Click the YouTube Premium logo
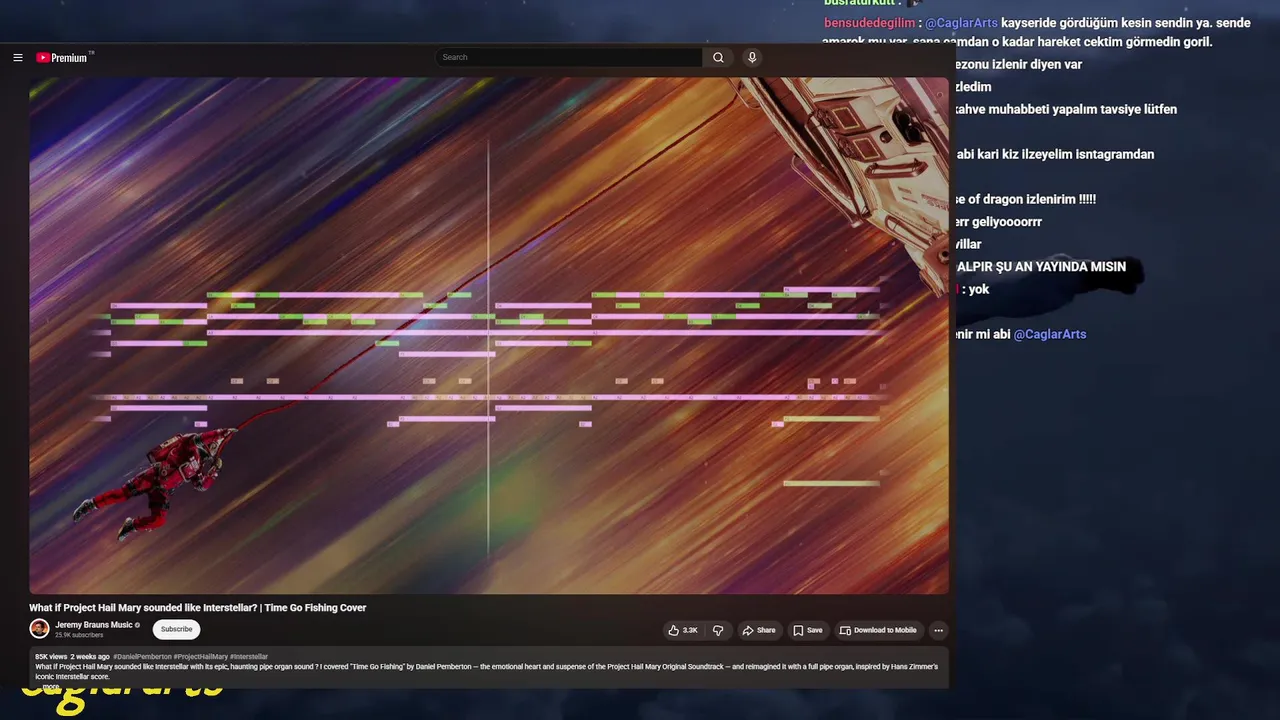The height and width of the screenshot is (720, 1280). click(x=64, y=57)
